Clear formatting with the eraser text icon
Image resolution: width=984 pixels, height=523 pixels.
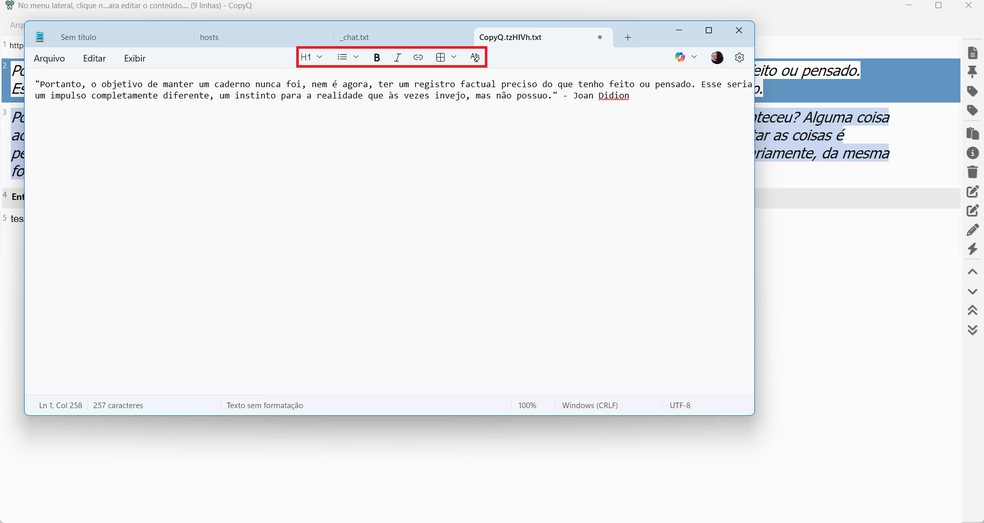click(475, 57)
